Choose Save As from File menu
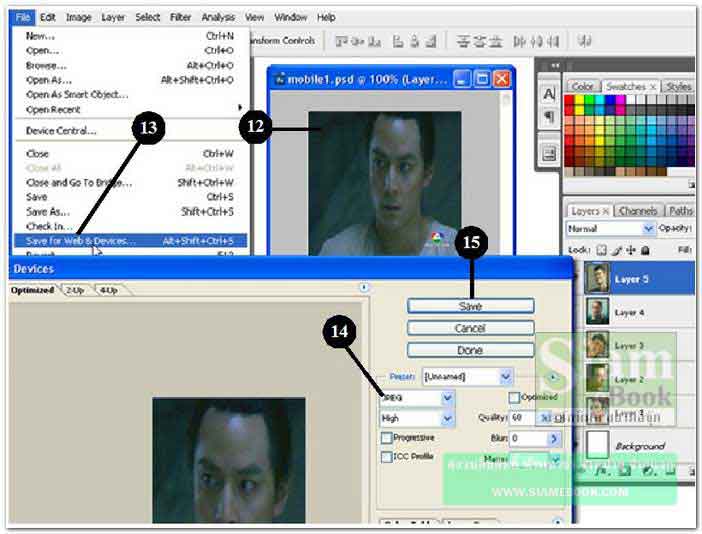 click(130, 211)
